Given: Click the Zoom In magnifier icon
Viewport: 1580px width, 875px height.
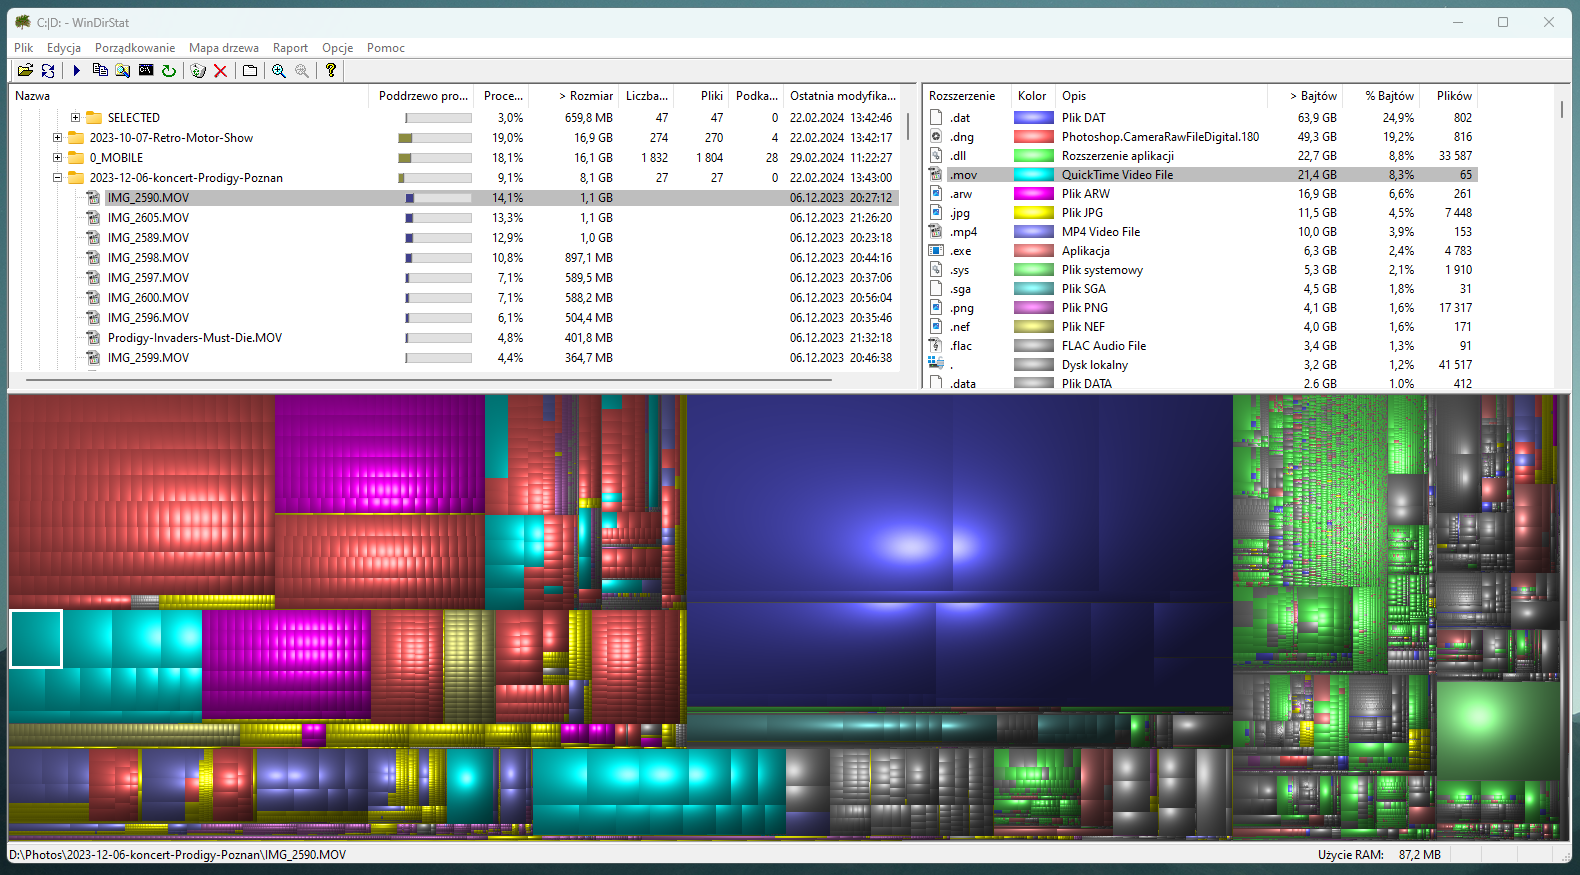Looking at the screenshot, I should tap(279, 70).
